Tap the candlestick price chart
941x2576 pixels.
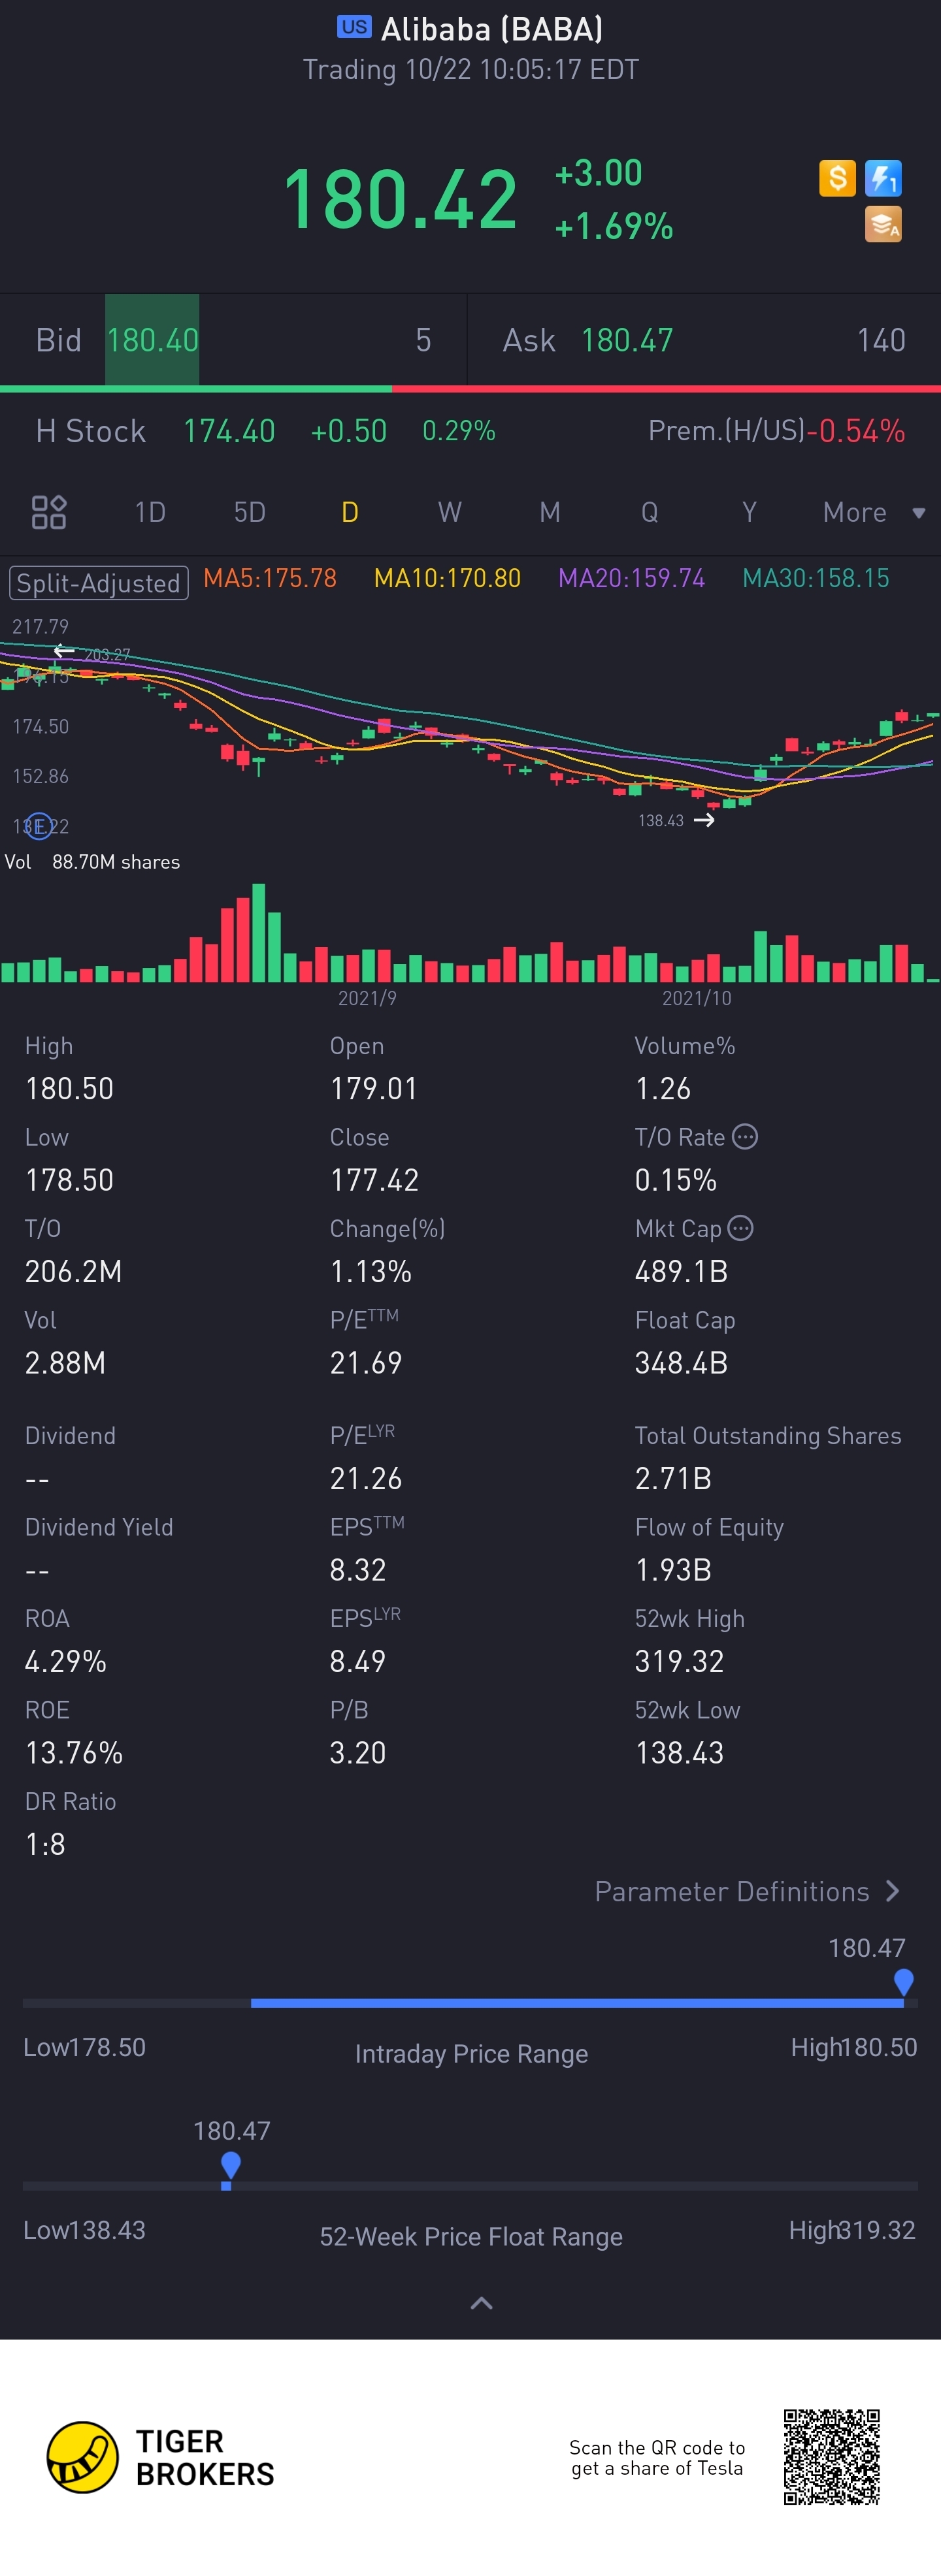coord(470,728)
